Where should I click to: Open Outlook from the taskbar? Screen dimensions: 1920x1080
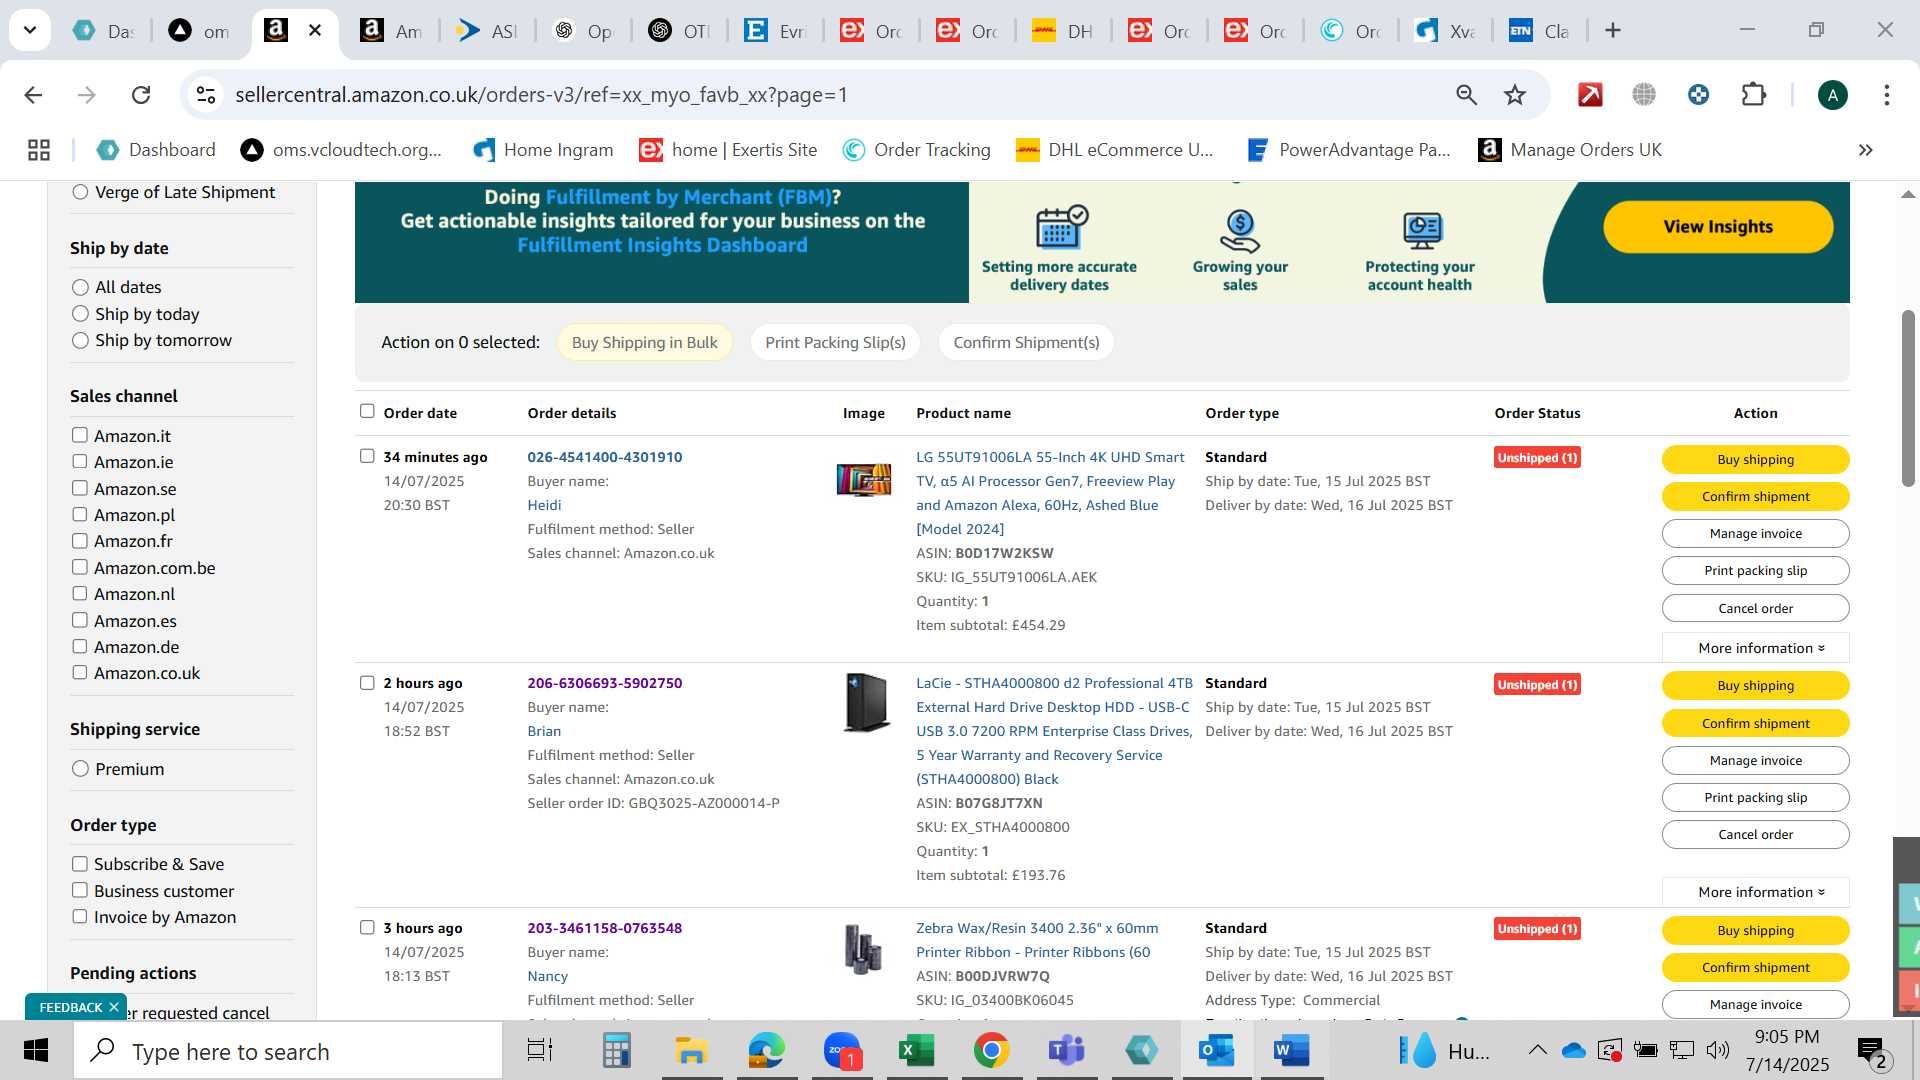[x=1216, y=1051]
